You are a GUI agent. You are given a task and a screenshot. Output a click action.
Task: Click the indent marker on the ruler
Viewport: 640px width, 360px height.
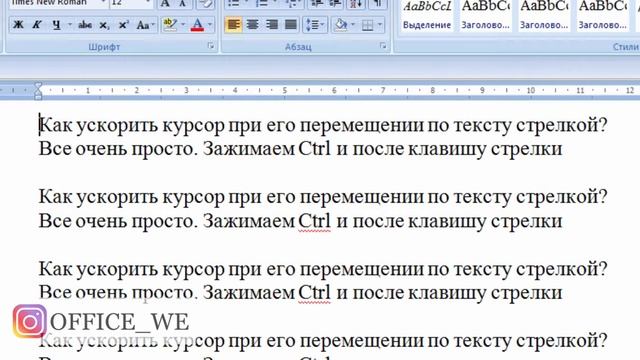pyautogui.click(x=38, y=91)
